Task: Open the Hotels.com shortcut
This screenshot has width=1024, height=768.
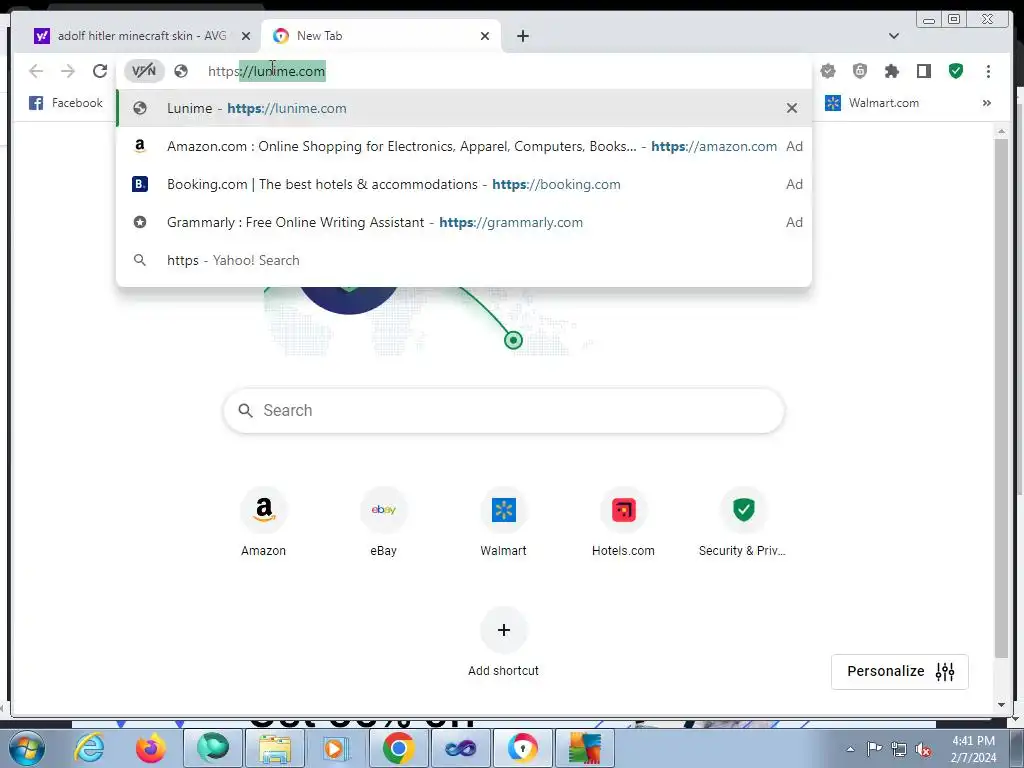Action: (x=623, y=522)
